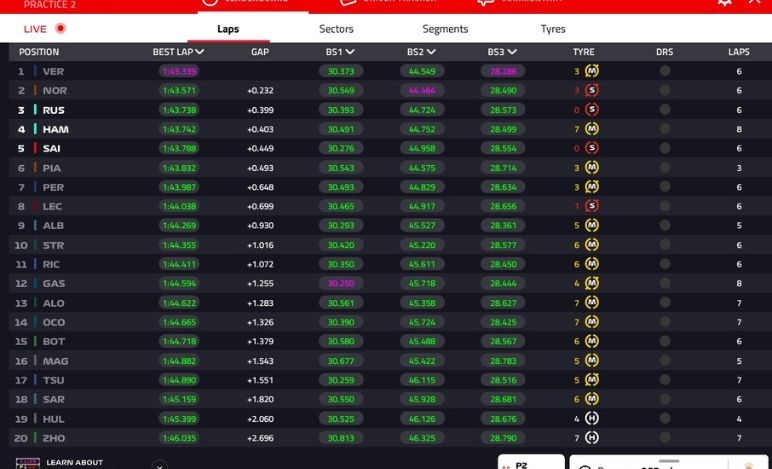Click the DRS indicator for RUS
772x469 pixels.
664,110
